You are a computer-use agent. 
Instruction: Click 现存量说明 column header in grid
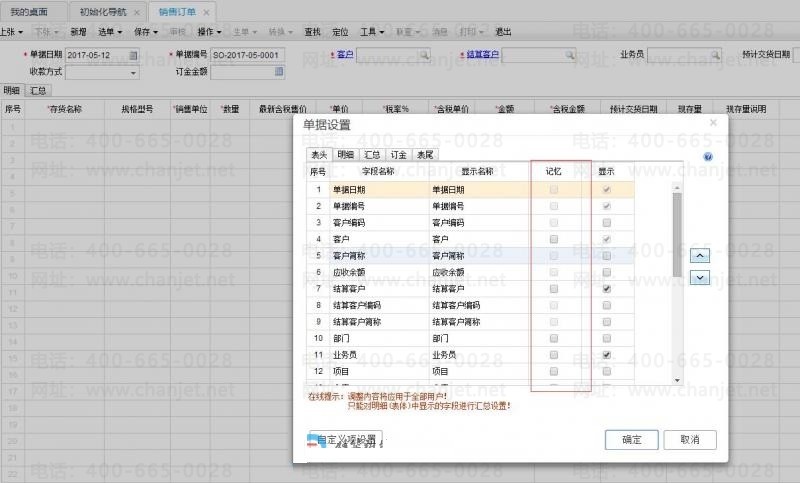[746, 109]
